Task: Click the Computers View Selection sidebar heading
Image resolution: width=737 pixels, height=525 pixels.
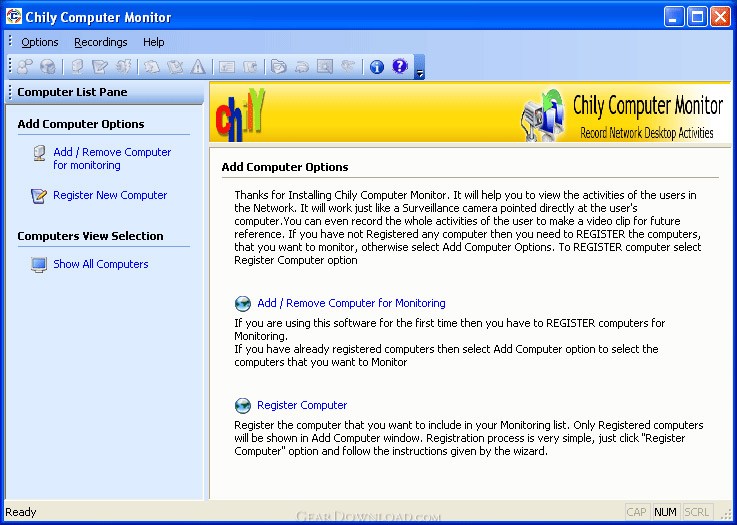Action: tap(90, 236)
